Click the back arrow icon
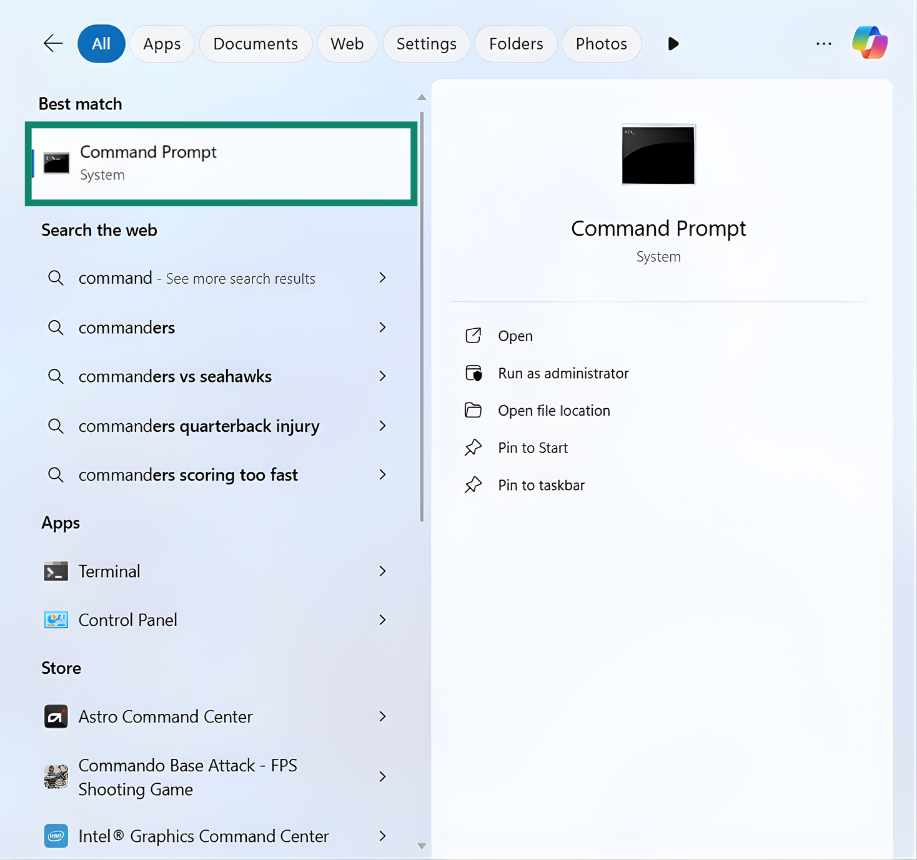Image resolution: width=917 pixels, height=860 pixels. (53, 43)
